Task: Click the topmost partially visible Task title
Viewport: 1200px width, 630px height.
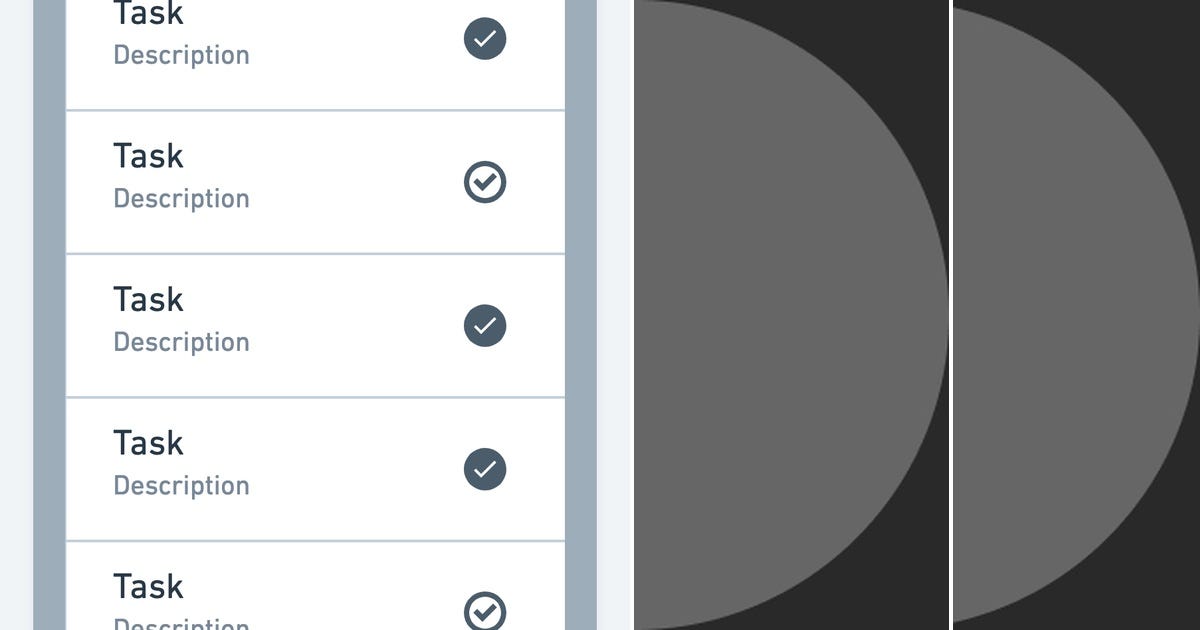Action: click(x=148, y=13)
